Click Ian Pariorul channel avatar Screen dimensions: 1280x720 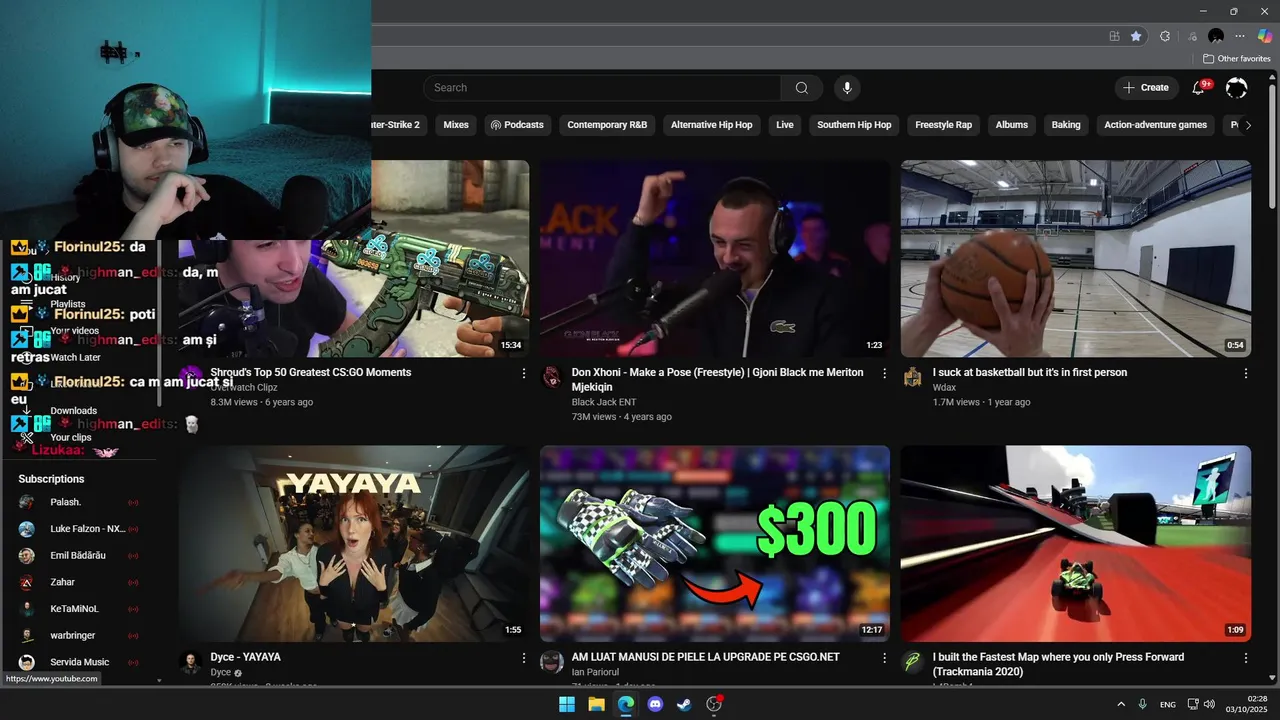tap(552, 662)
